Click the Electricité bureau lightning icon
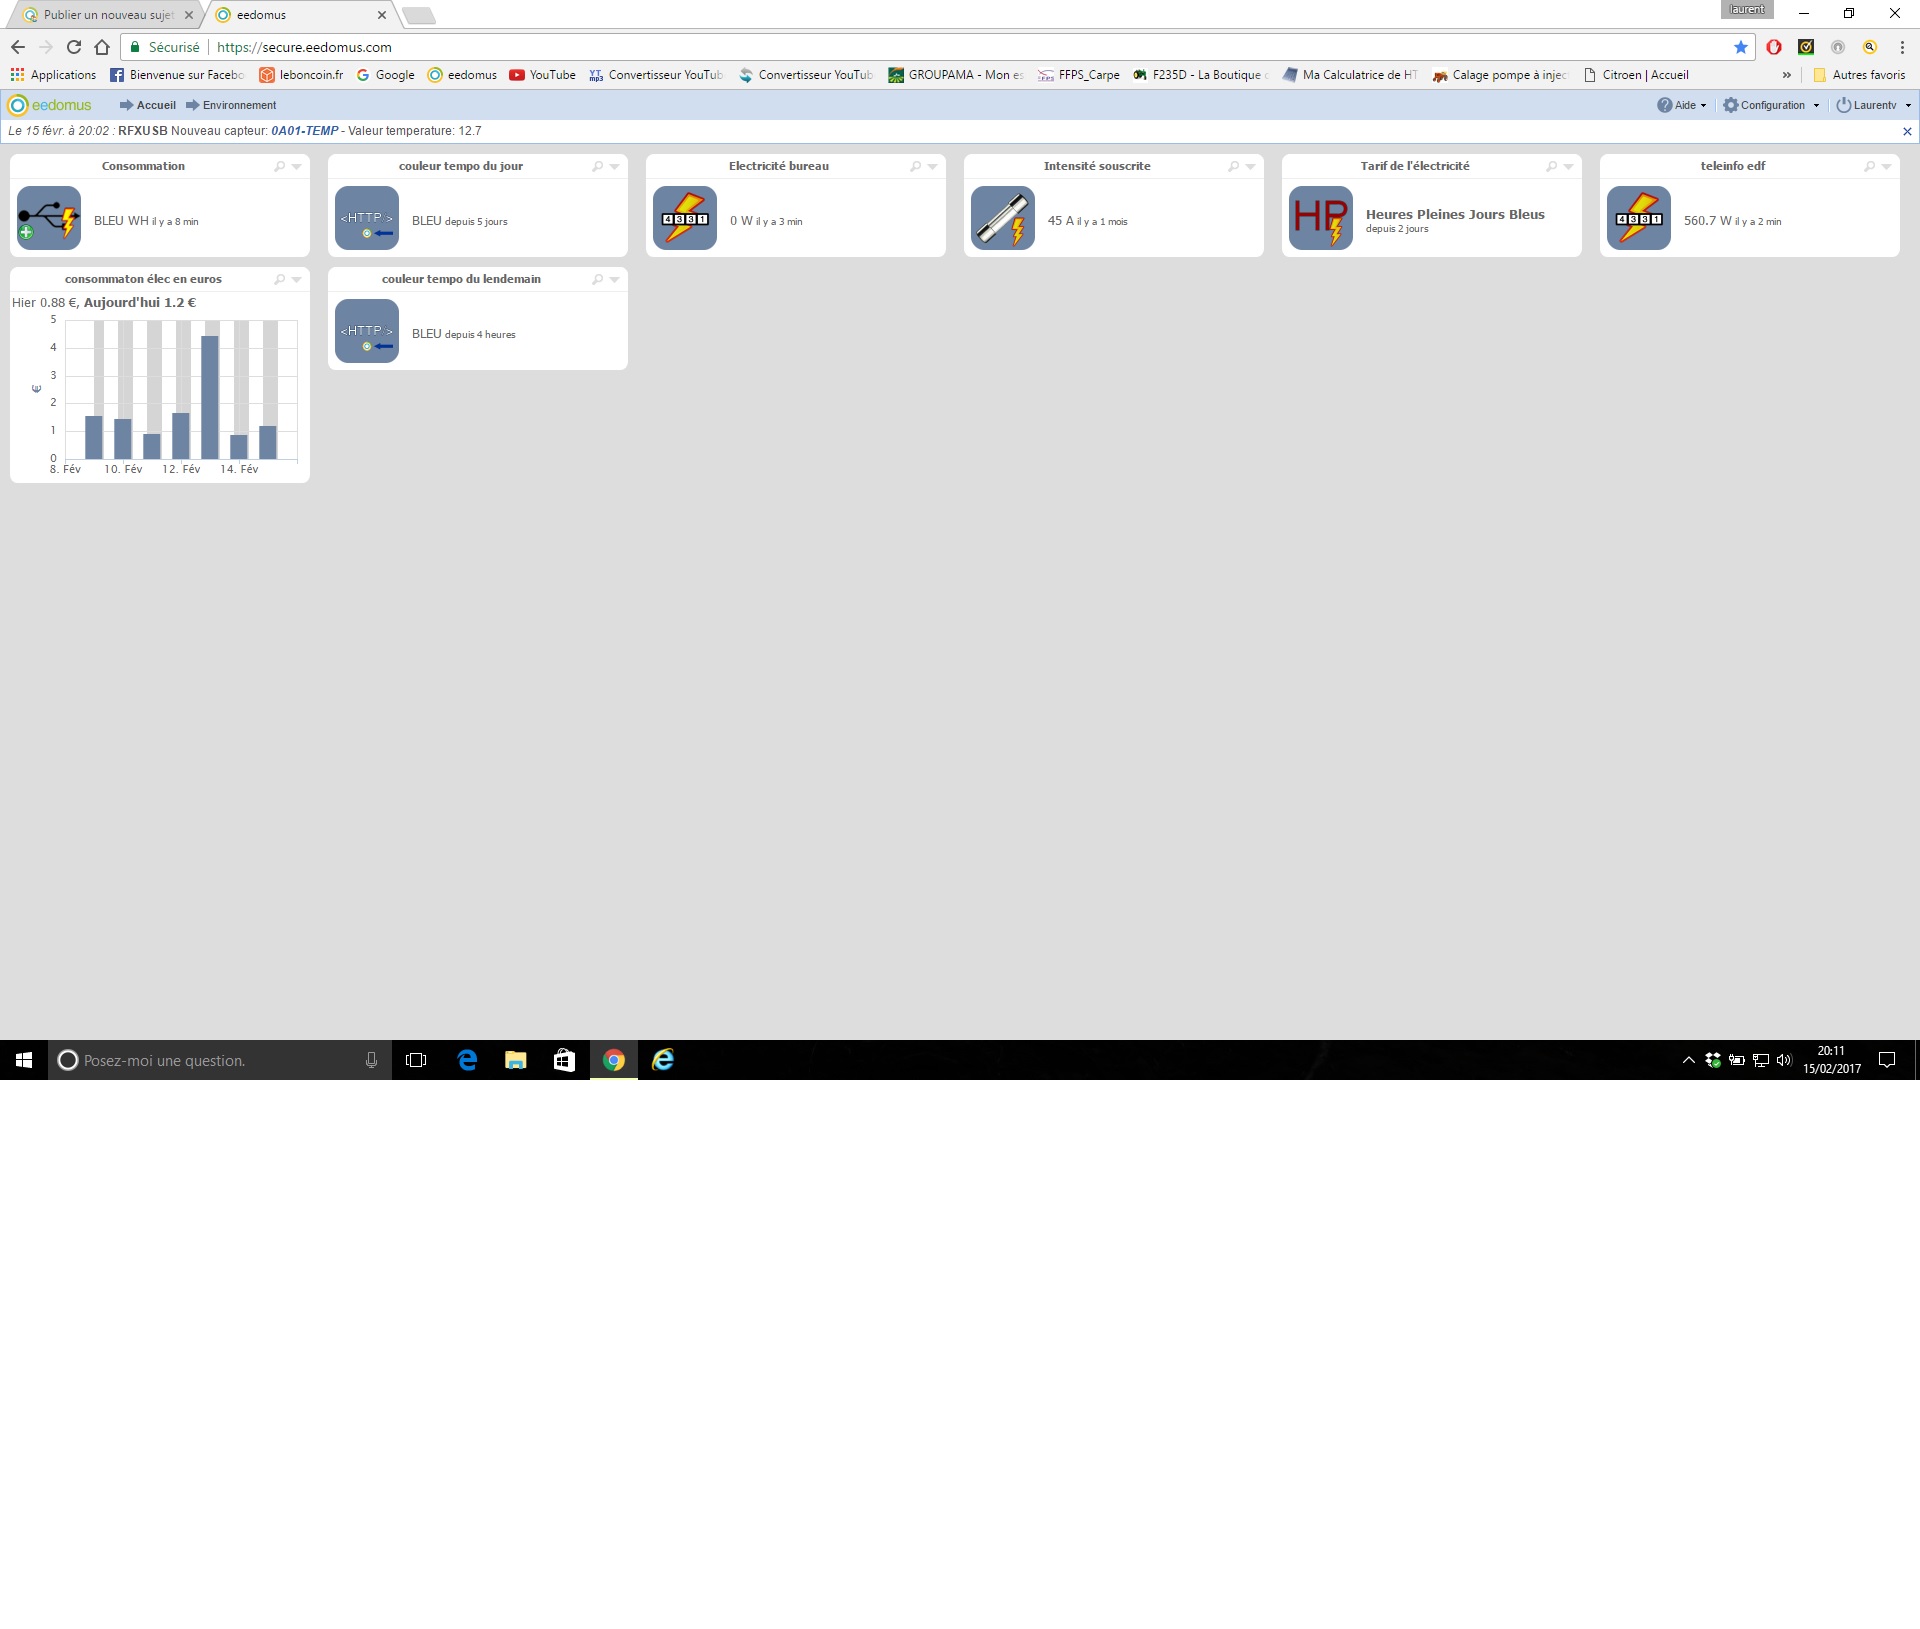 point(685,217)
